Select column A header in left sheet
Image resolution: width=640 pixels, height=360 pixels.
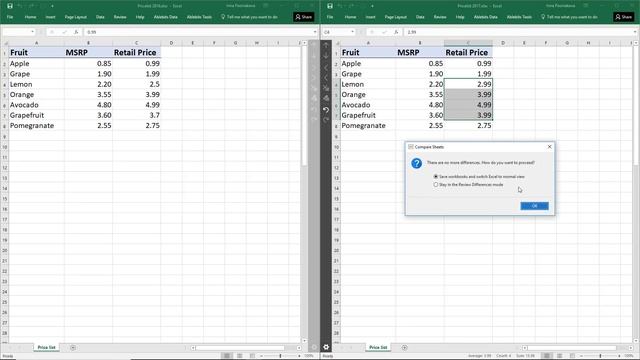pyautogui.click(x=36, y=43)
